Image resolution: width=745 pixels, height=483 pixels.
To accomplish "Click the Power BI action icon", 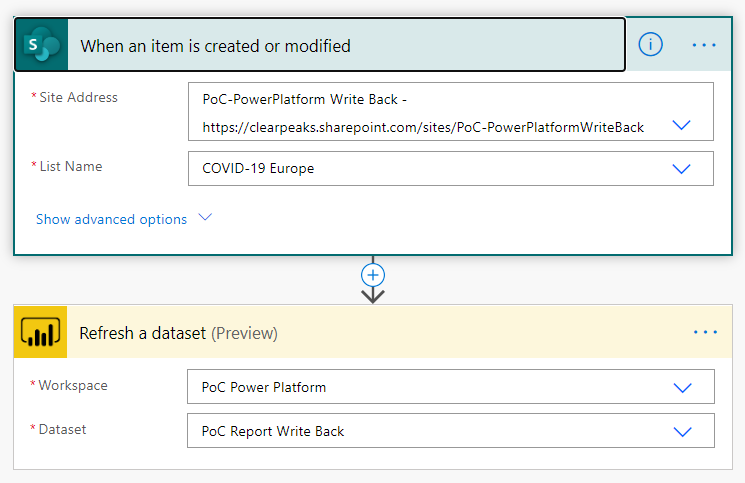I will pos(40,332).
